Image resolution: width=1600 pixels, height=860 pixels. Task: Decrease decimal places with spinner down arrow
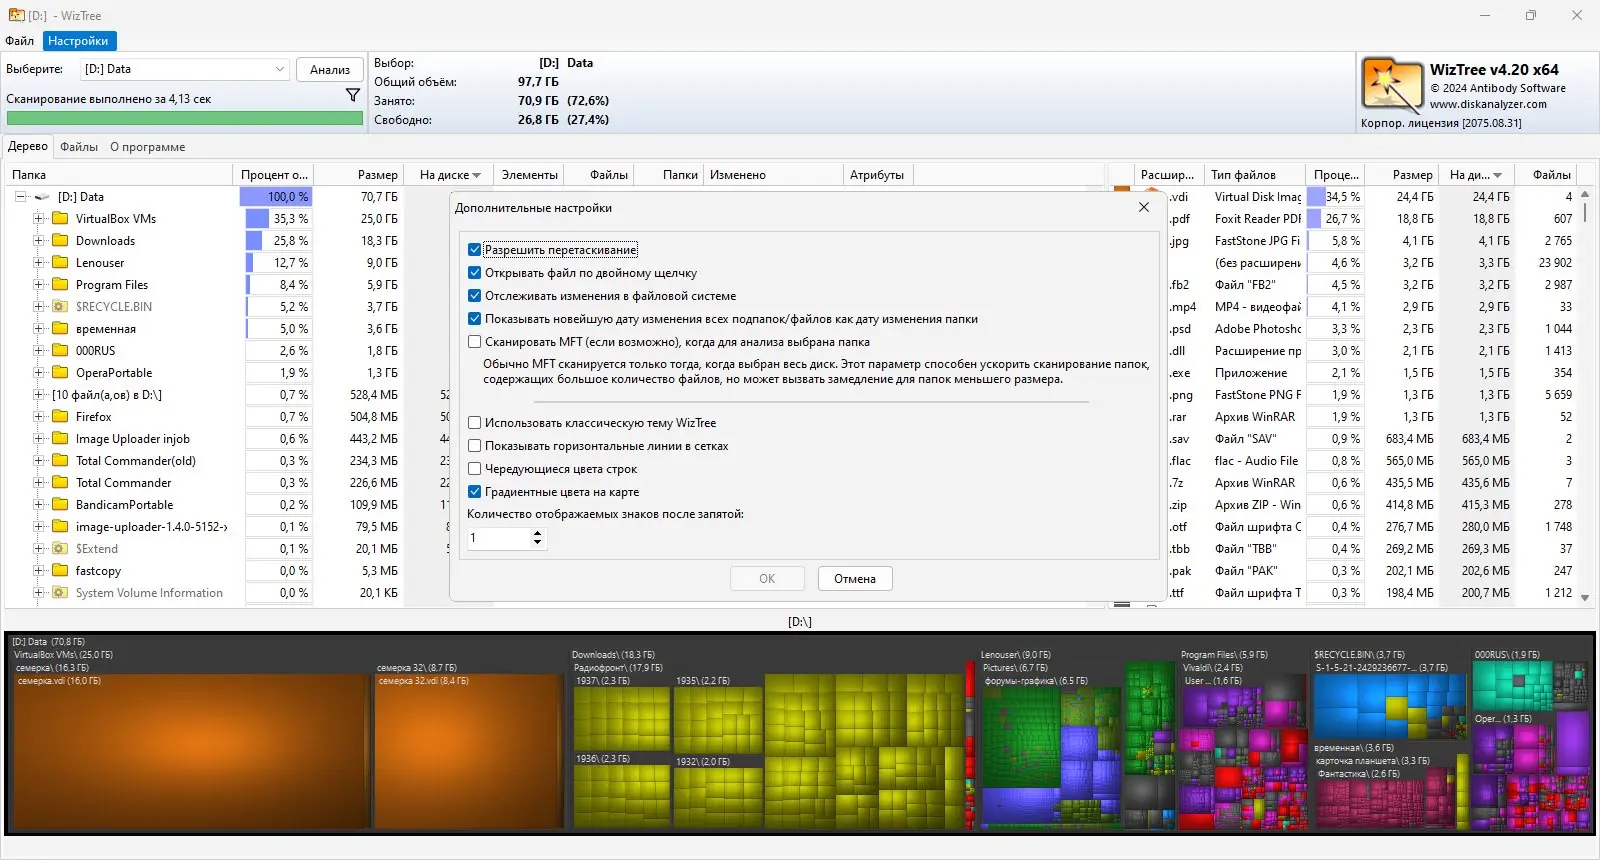coord(538,543)
